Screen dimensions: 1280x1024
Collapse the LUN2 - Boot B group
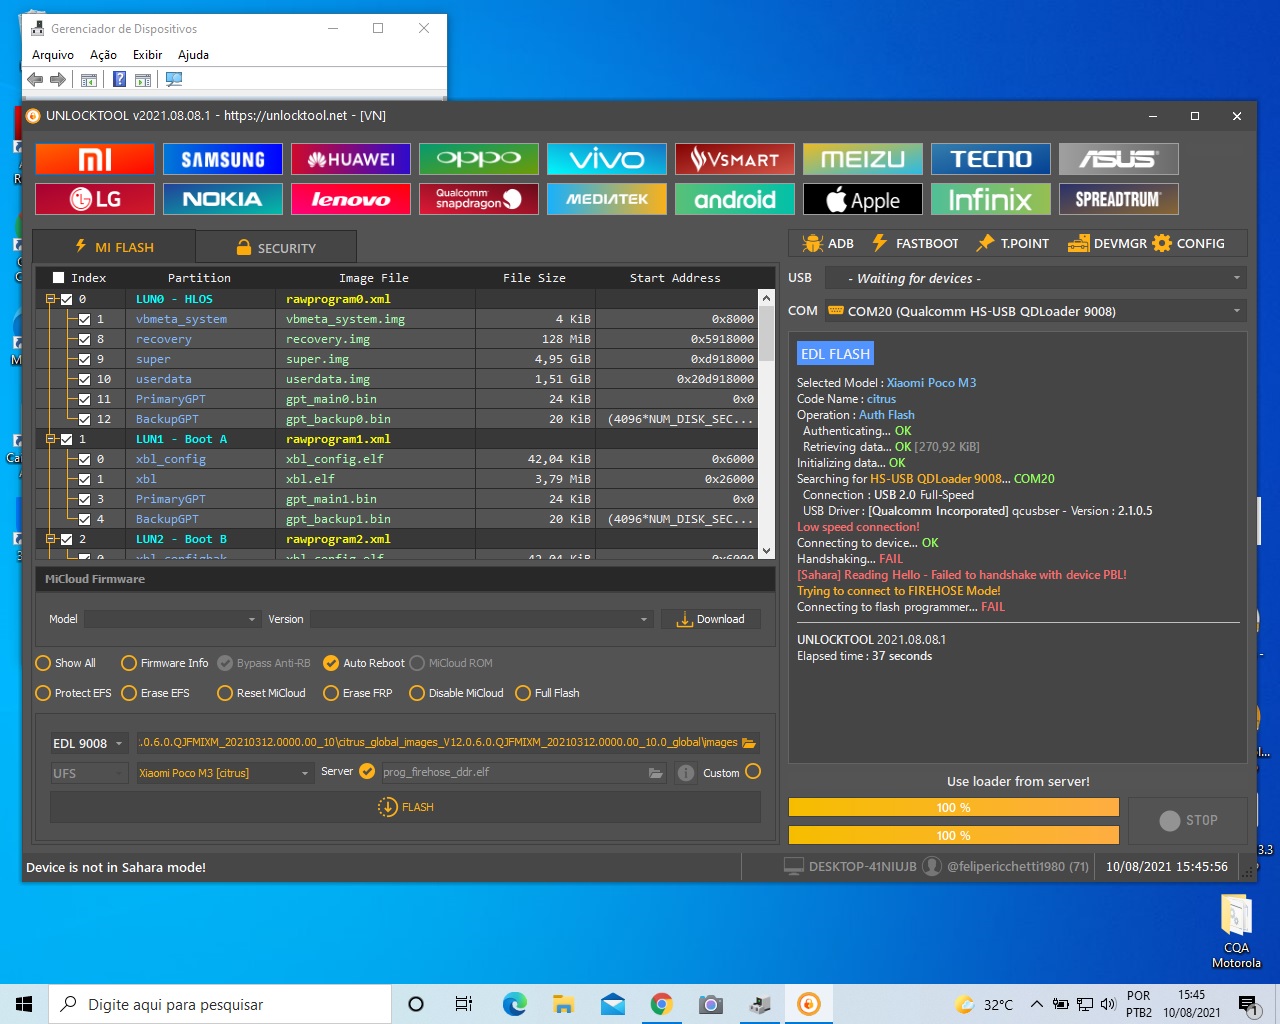click(x=50, y=539)
